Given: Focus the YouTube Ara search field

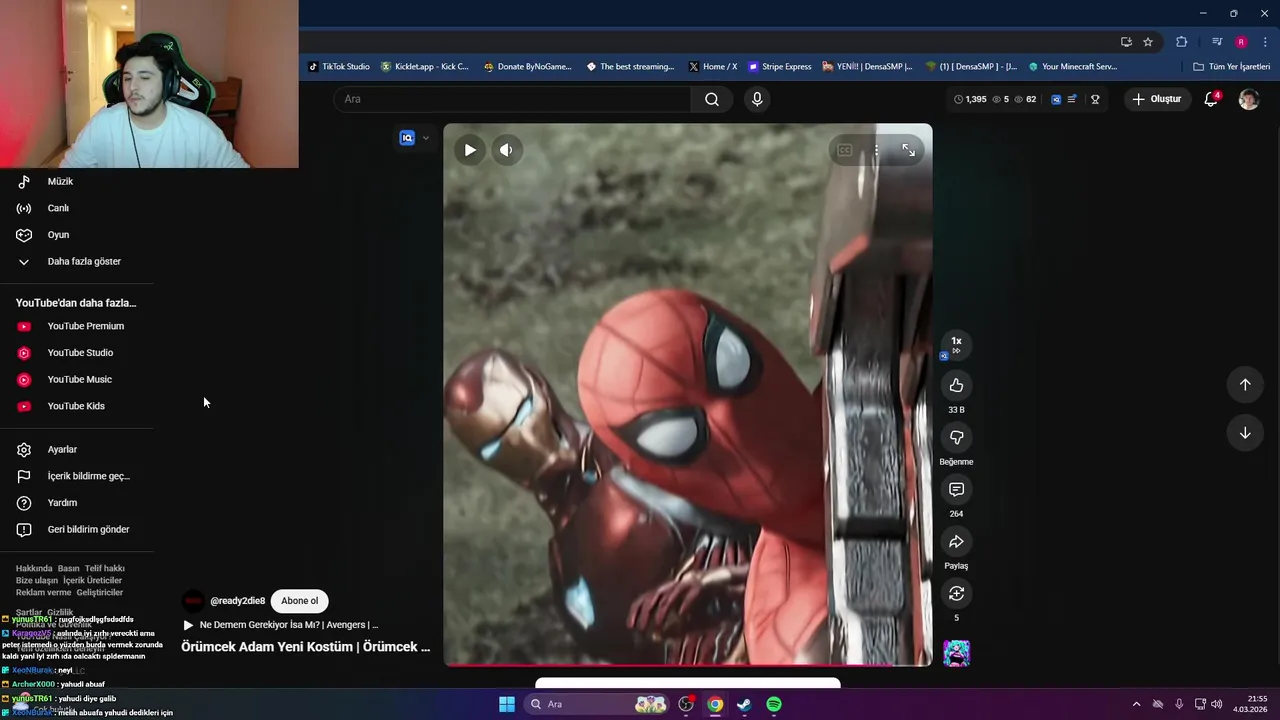Looking at the screenshot, I should pyautogui.click(x=512, y=99).
